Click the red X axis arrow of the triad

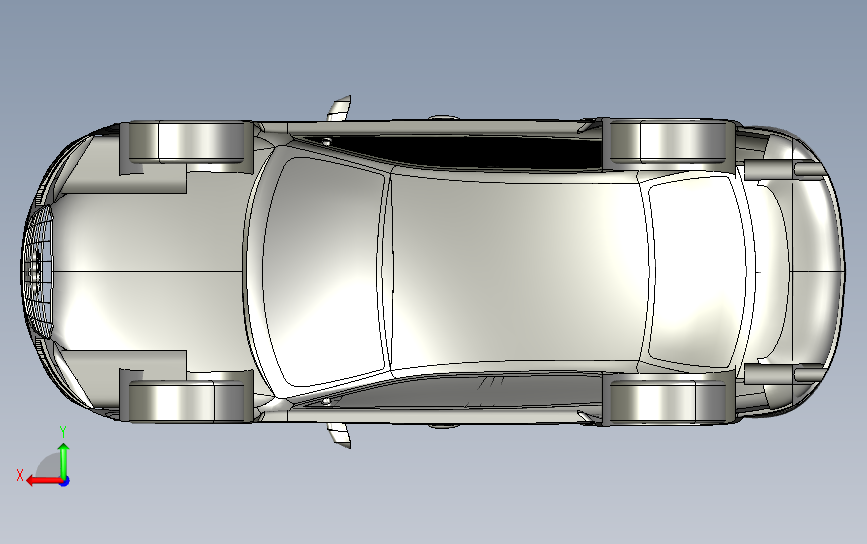[x=43, y=481]
